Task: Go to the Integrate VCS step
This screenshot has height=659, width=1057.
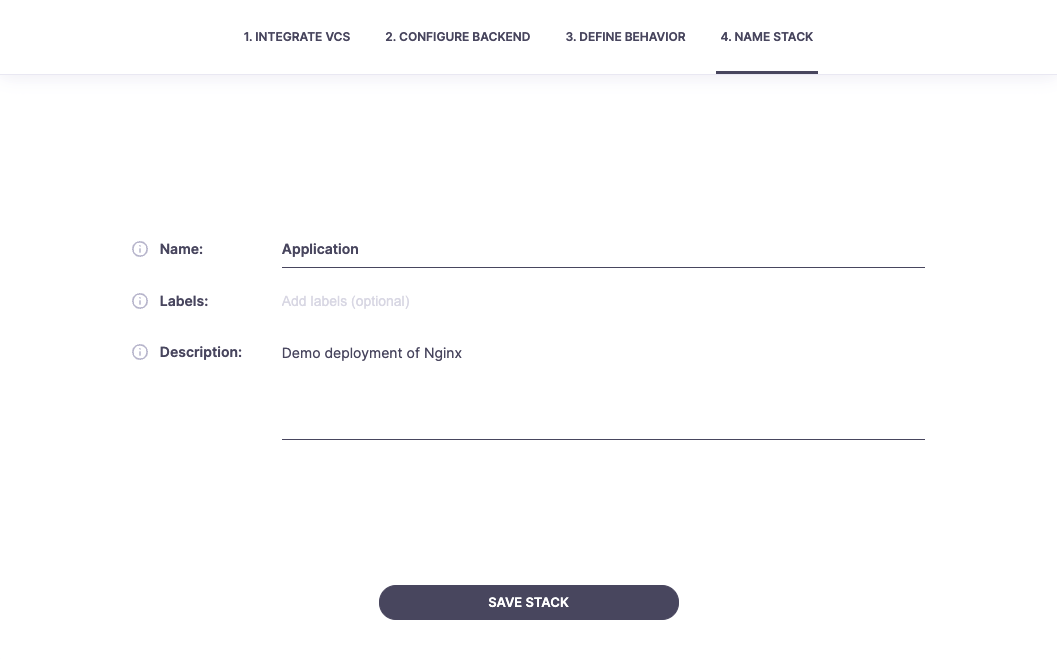Action: coord(297,37)
